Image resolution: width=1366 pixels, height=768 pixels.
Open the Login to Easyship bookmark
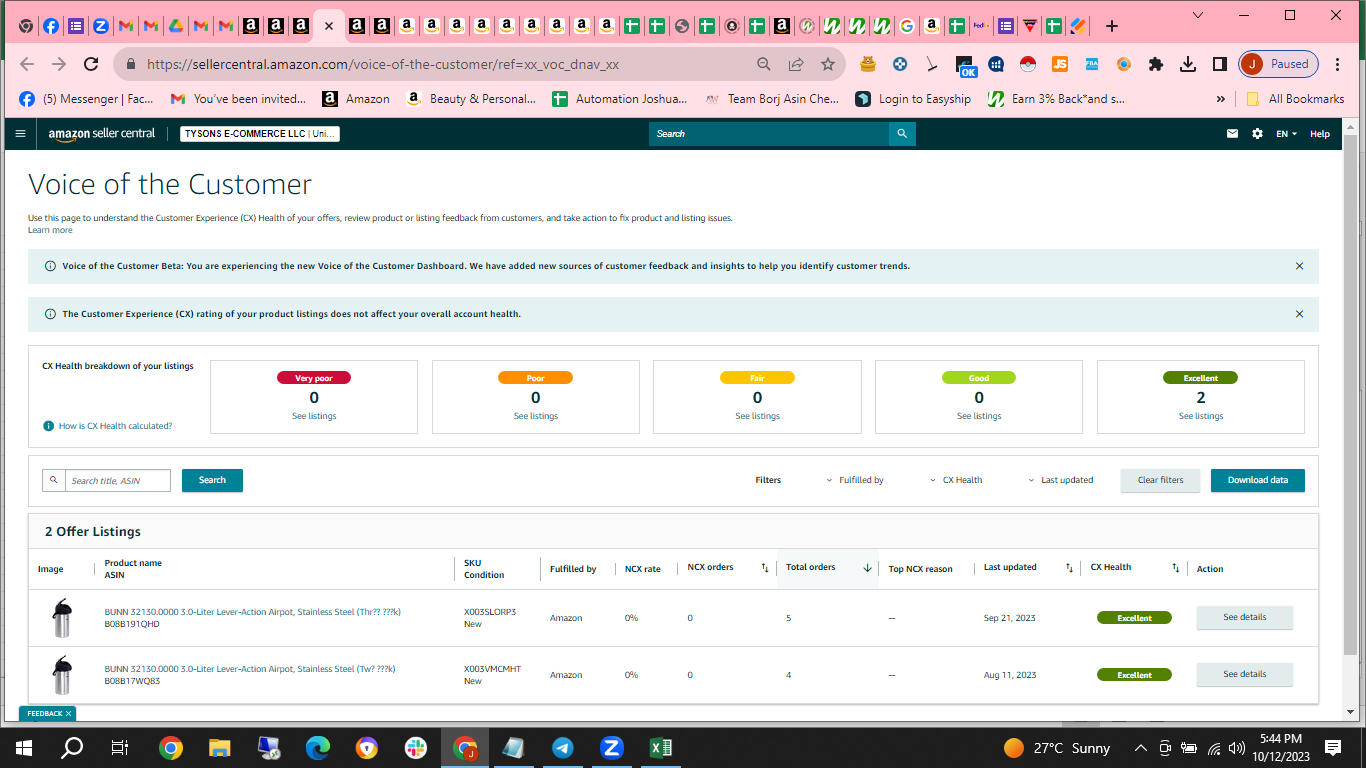913,99
